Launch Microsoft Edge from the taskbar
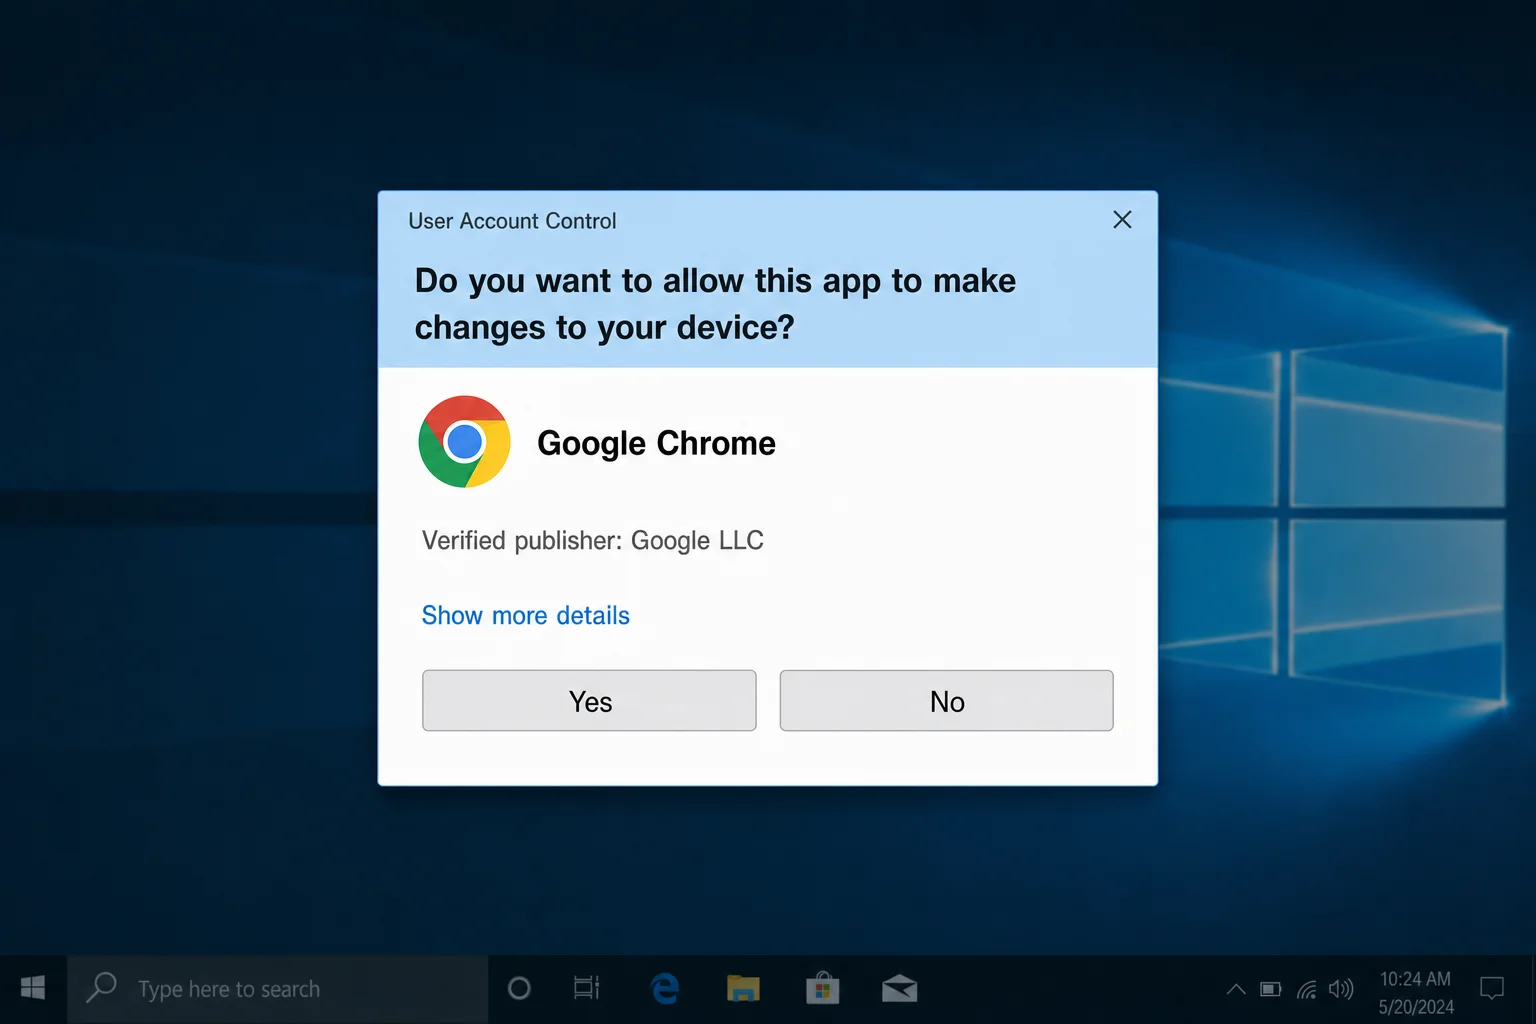The width and height of the screenshot is (1536, 1024). pos(665,989)
